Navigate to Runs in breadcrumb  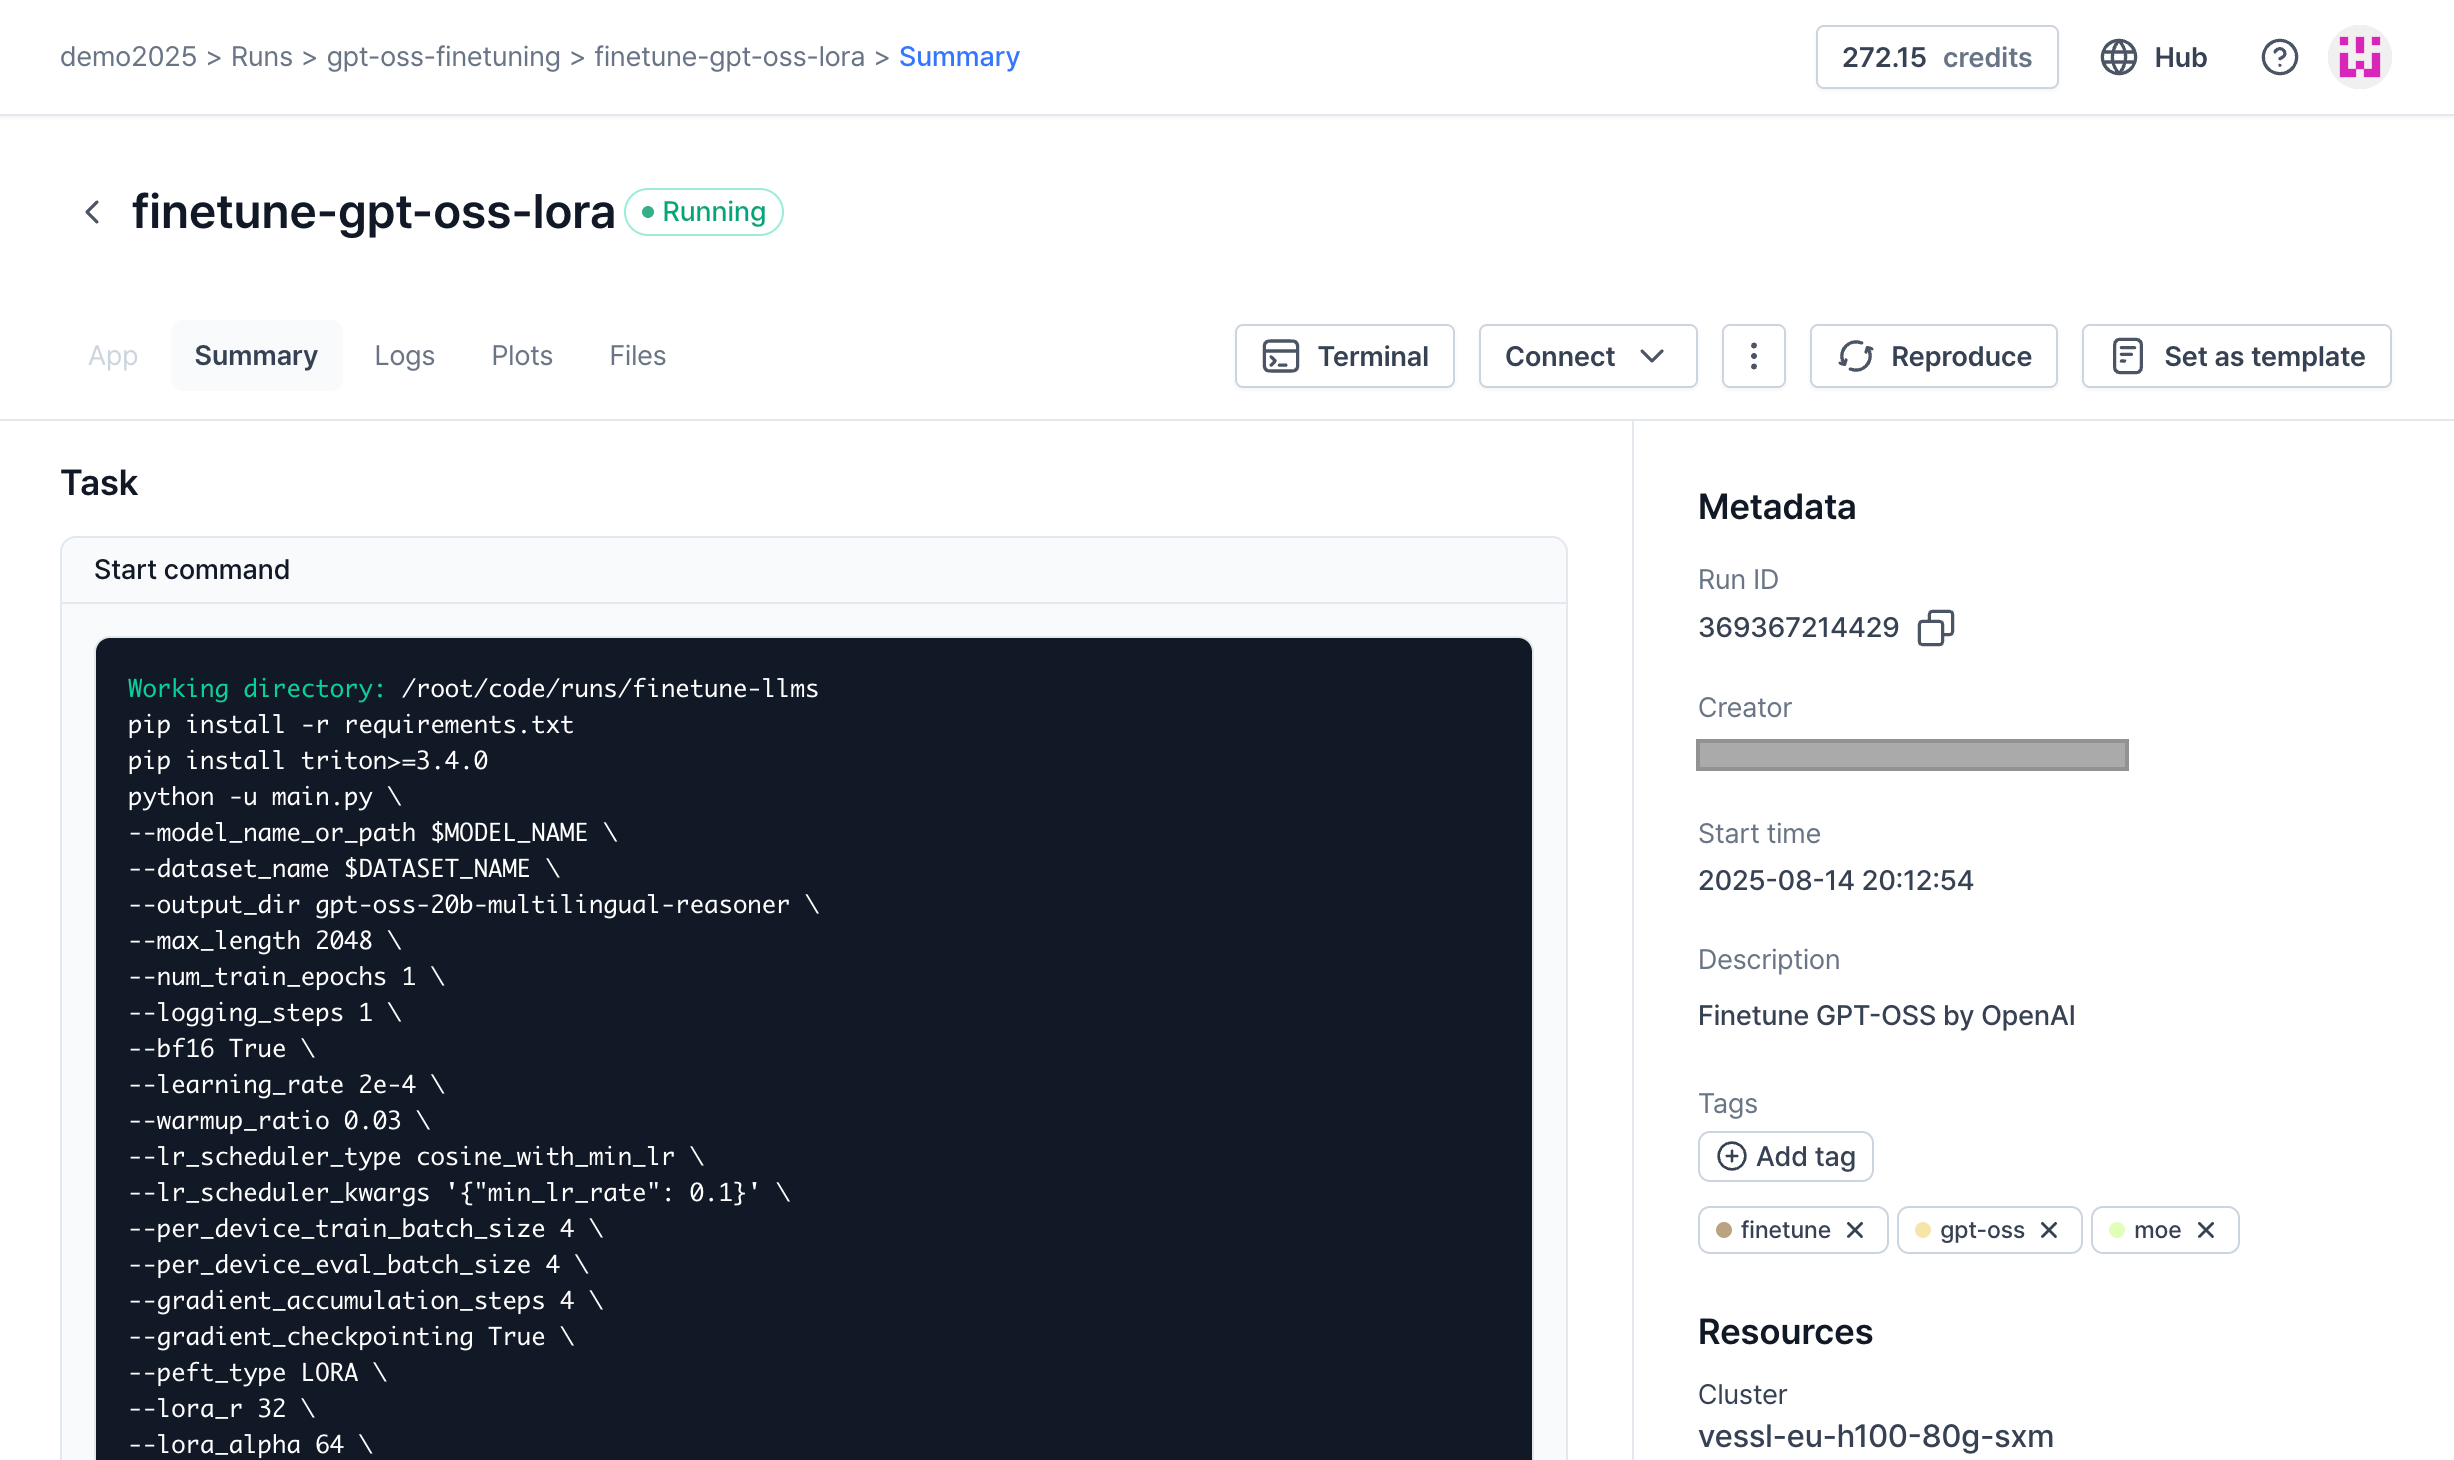click(x=261, y=57)
